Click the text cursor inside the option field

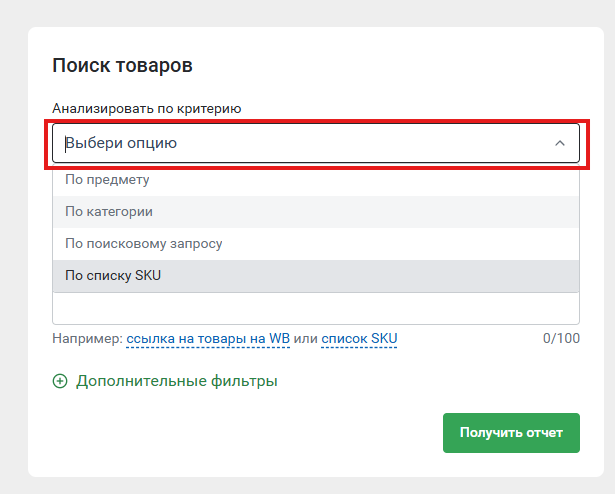coord(66,144)
